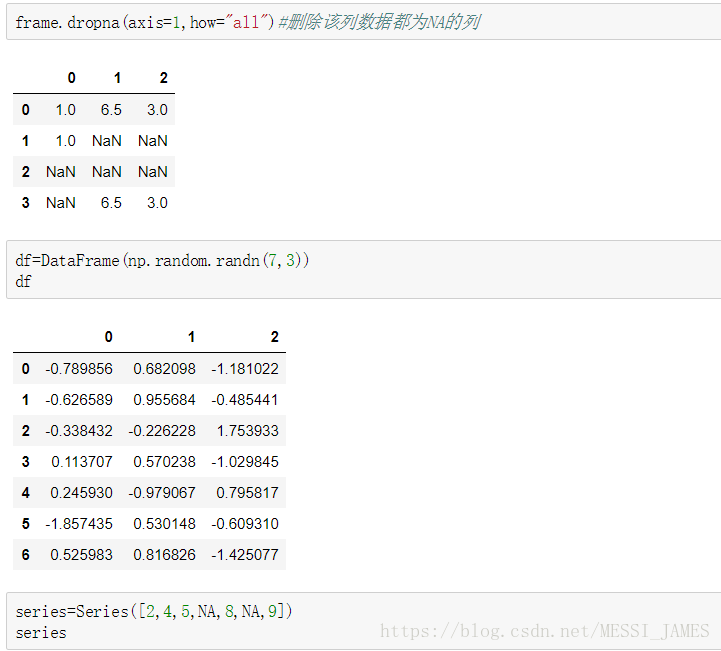The width and height of the screenshot is (721, 651).
Task: Click the series=Series code cell line
Action: pos(154,611)
